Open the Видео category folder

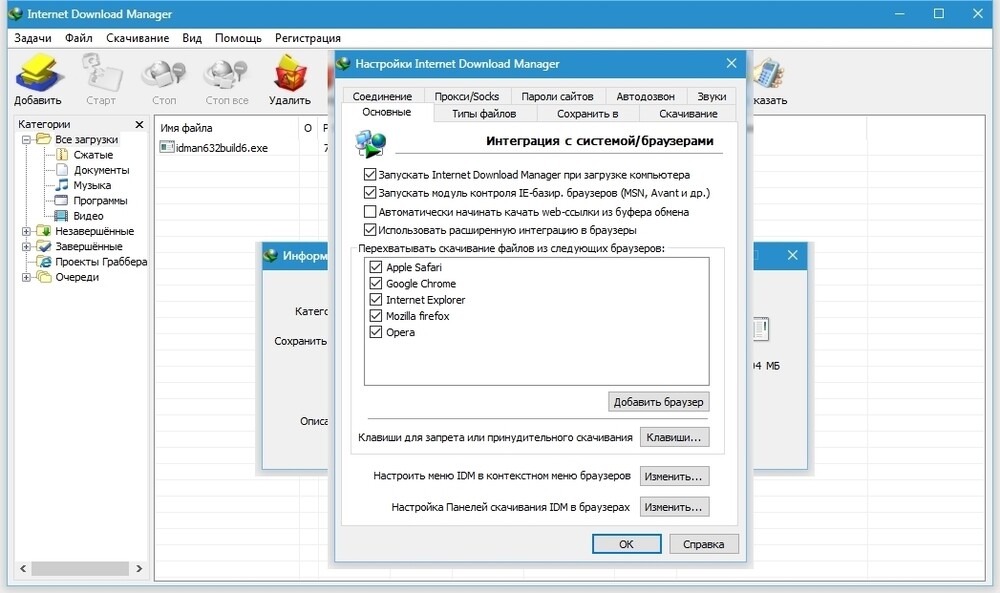(x=62, y=216)
